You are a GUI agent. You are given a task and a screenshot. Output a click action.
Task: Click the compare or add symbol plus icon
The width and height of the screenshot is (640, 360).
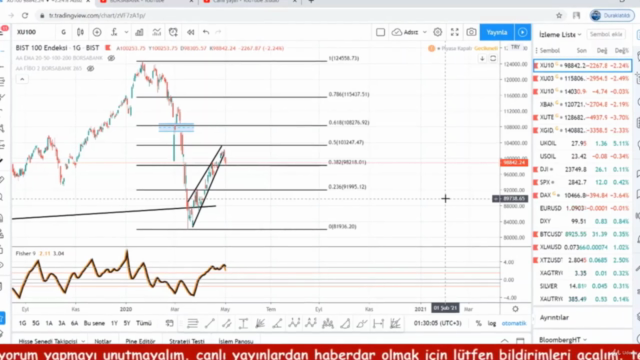[97, 32]
